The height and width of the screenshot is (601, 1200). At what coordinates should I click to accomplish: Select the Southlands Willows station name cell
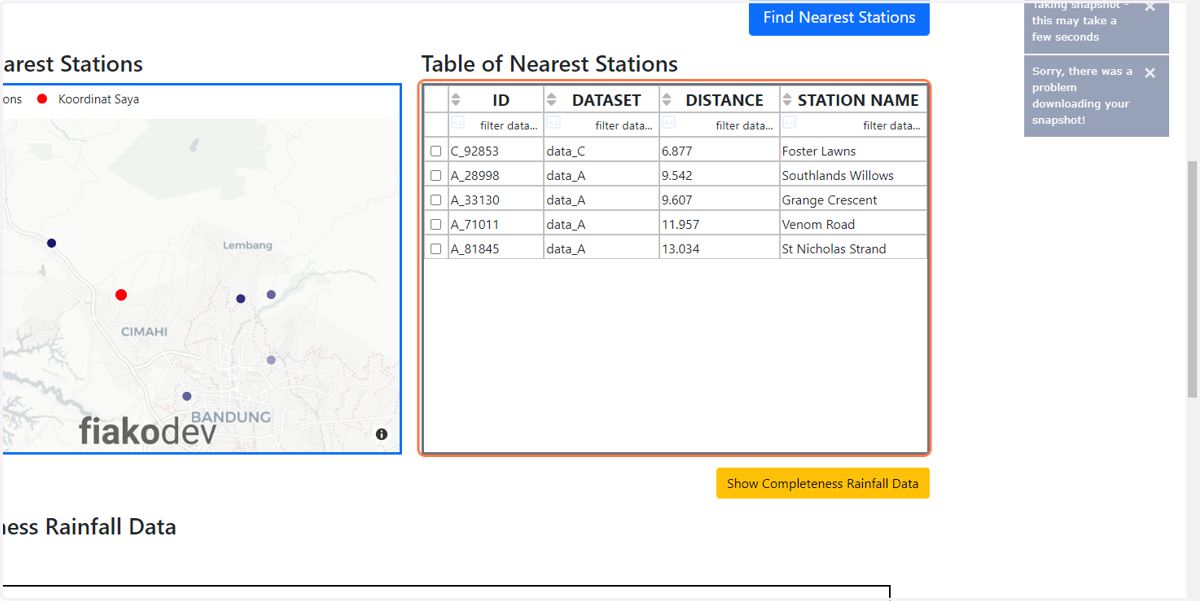pos(853,175)
